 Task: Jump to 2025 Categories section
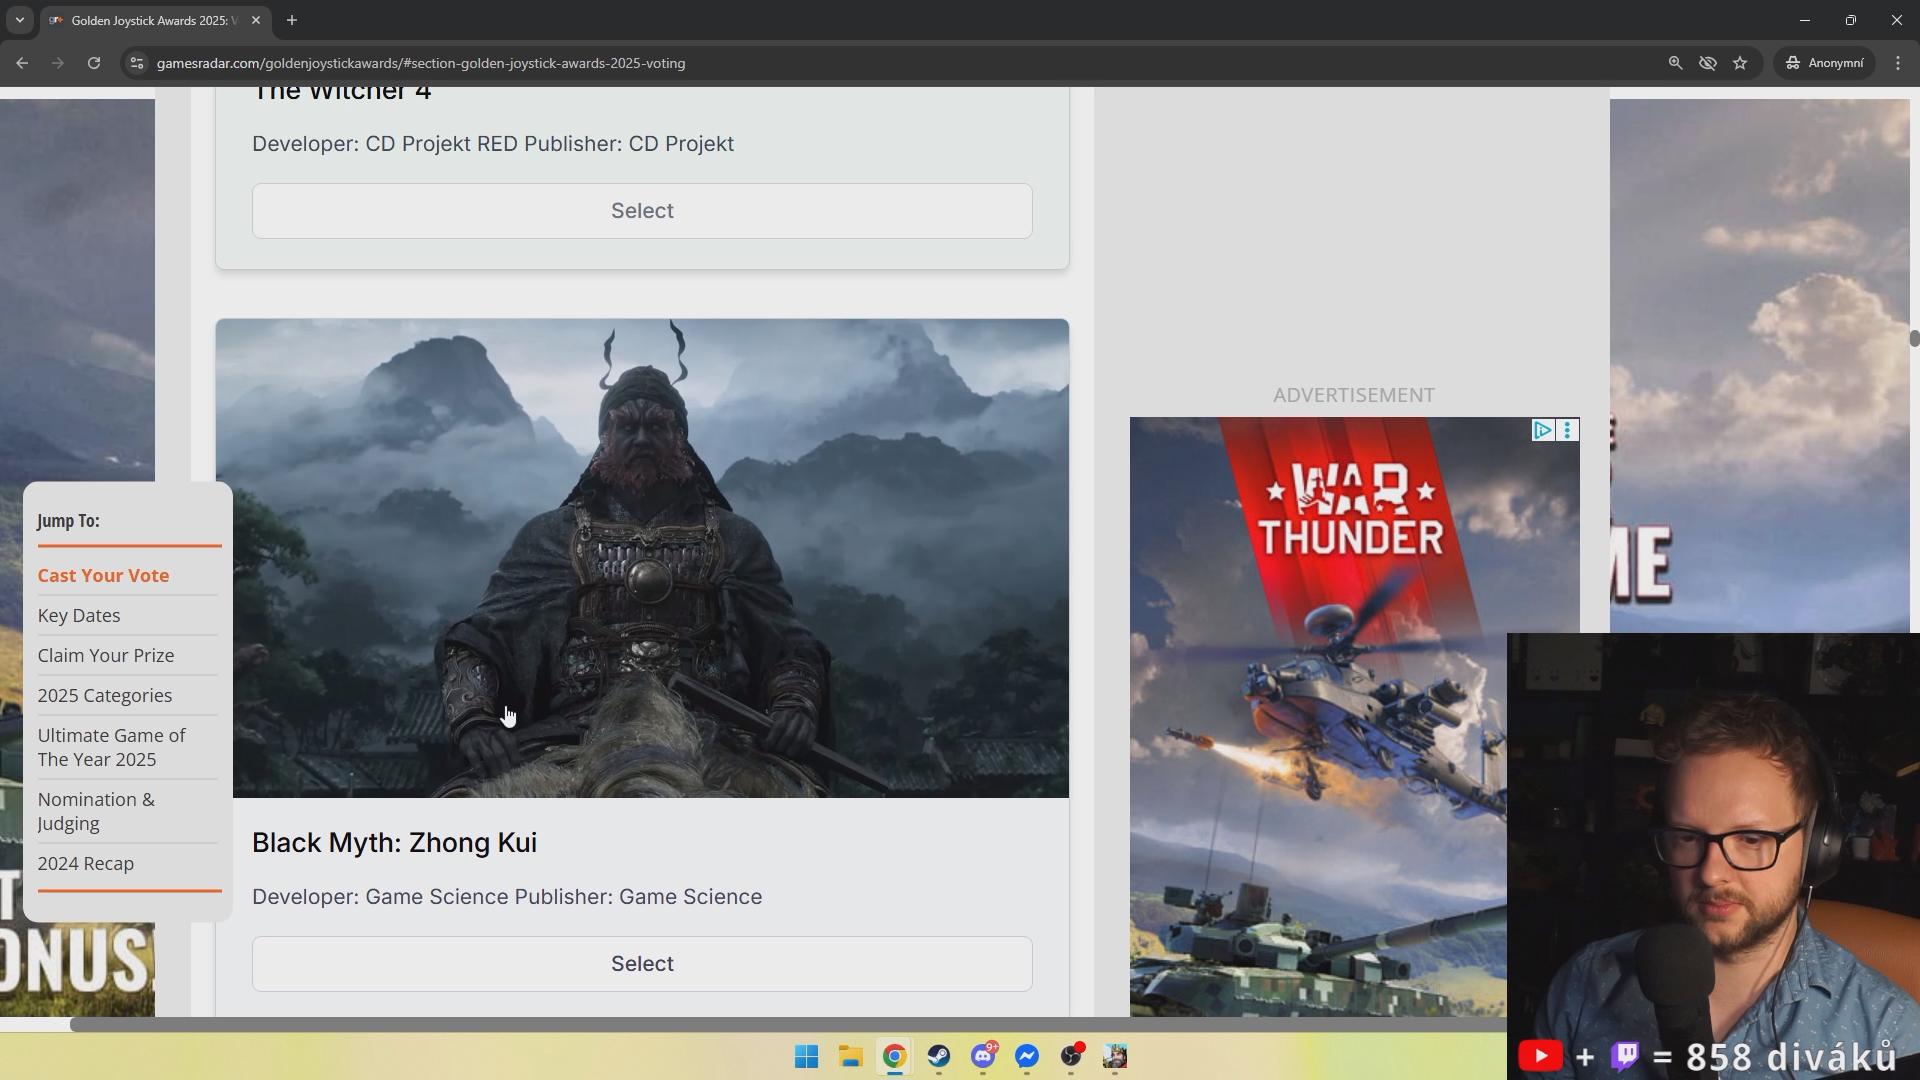click(x=105, y=696)
